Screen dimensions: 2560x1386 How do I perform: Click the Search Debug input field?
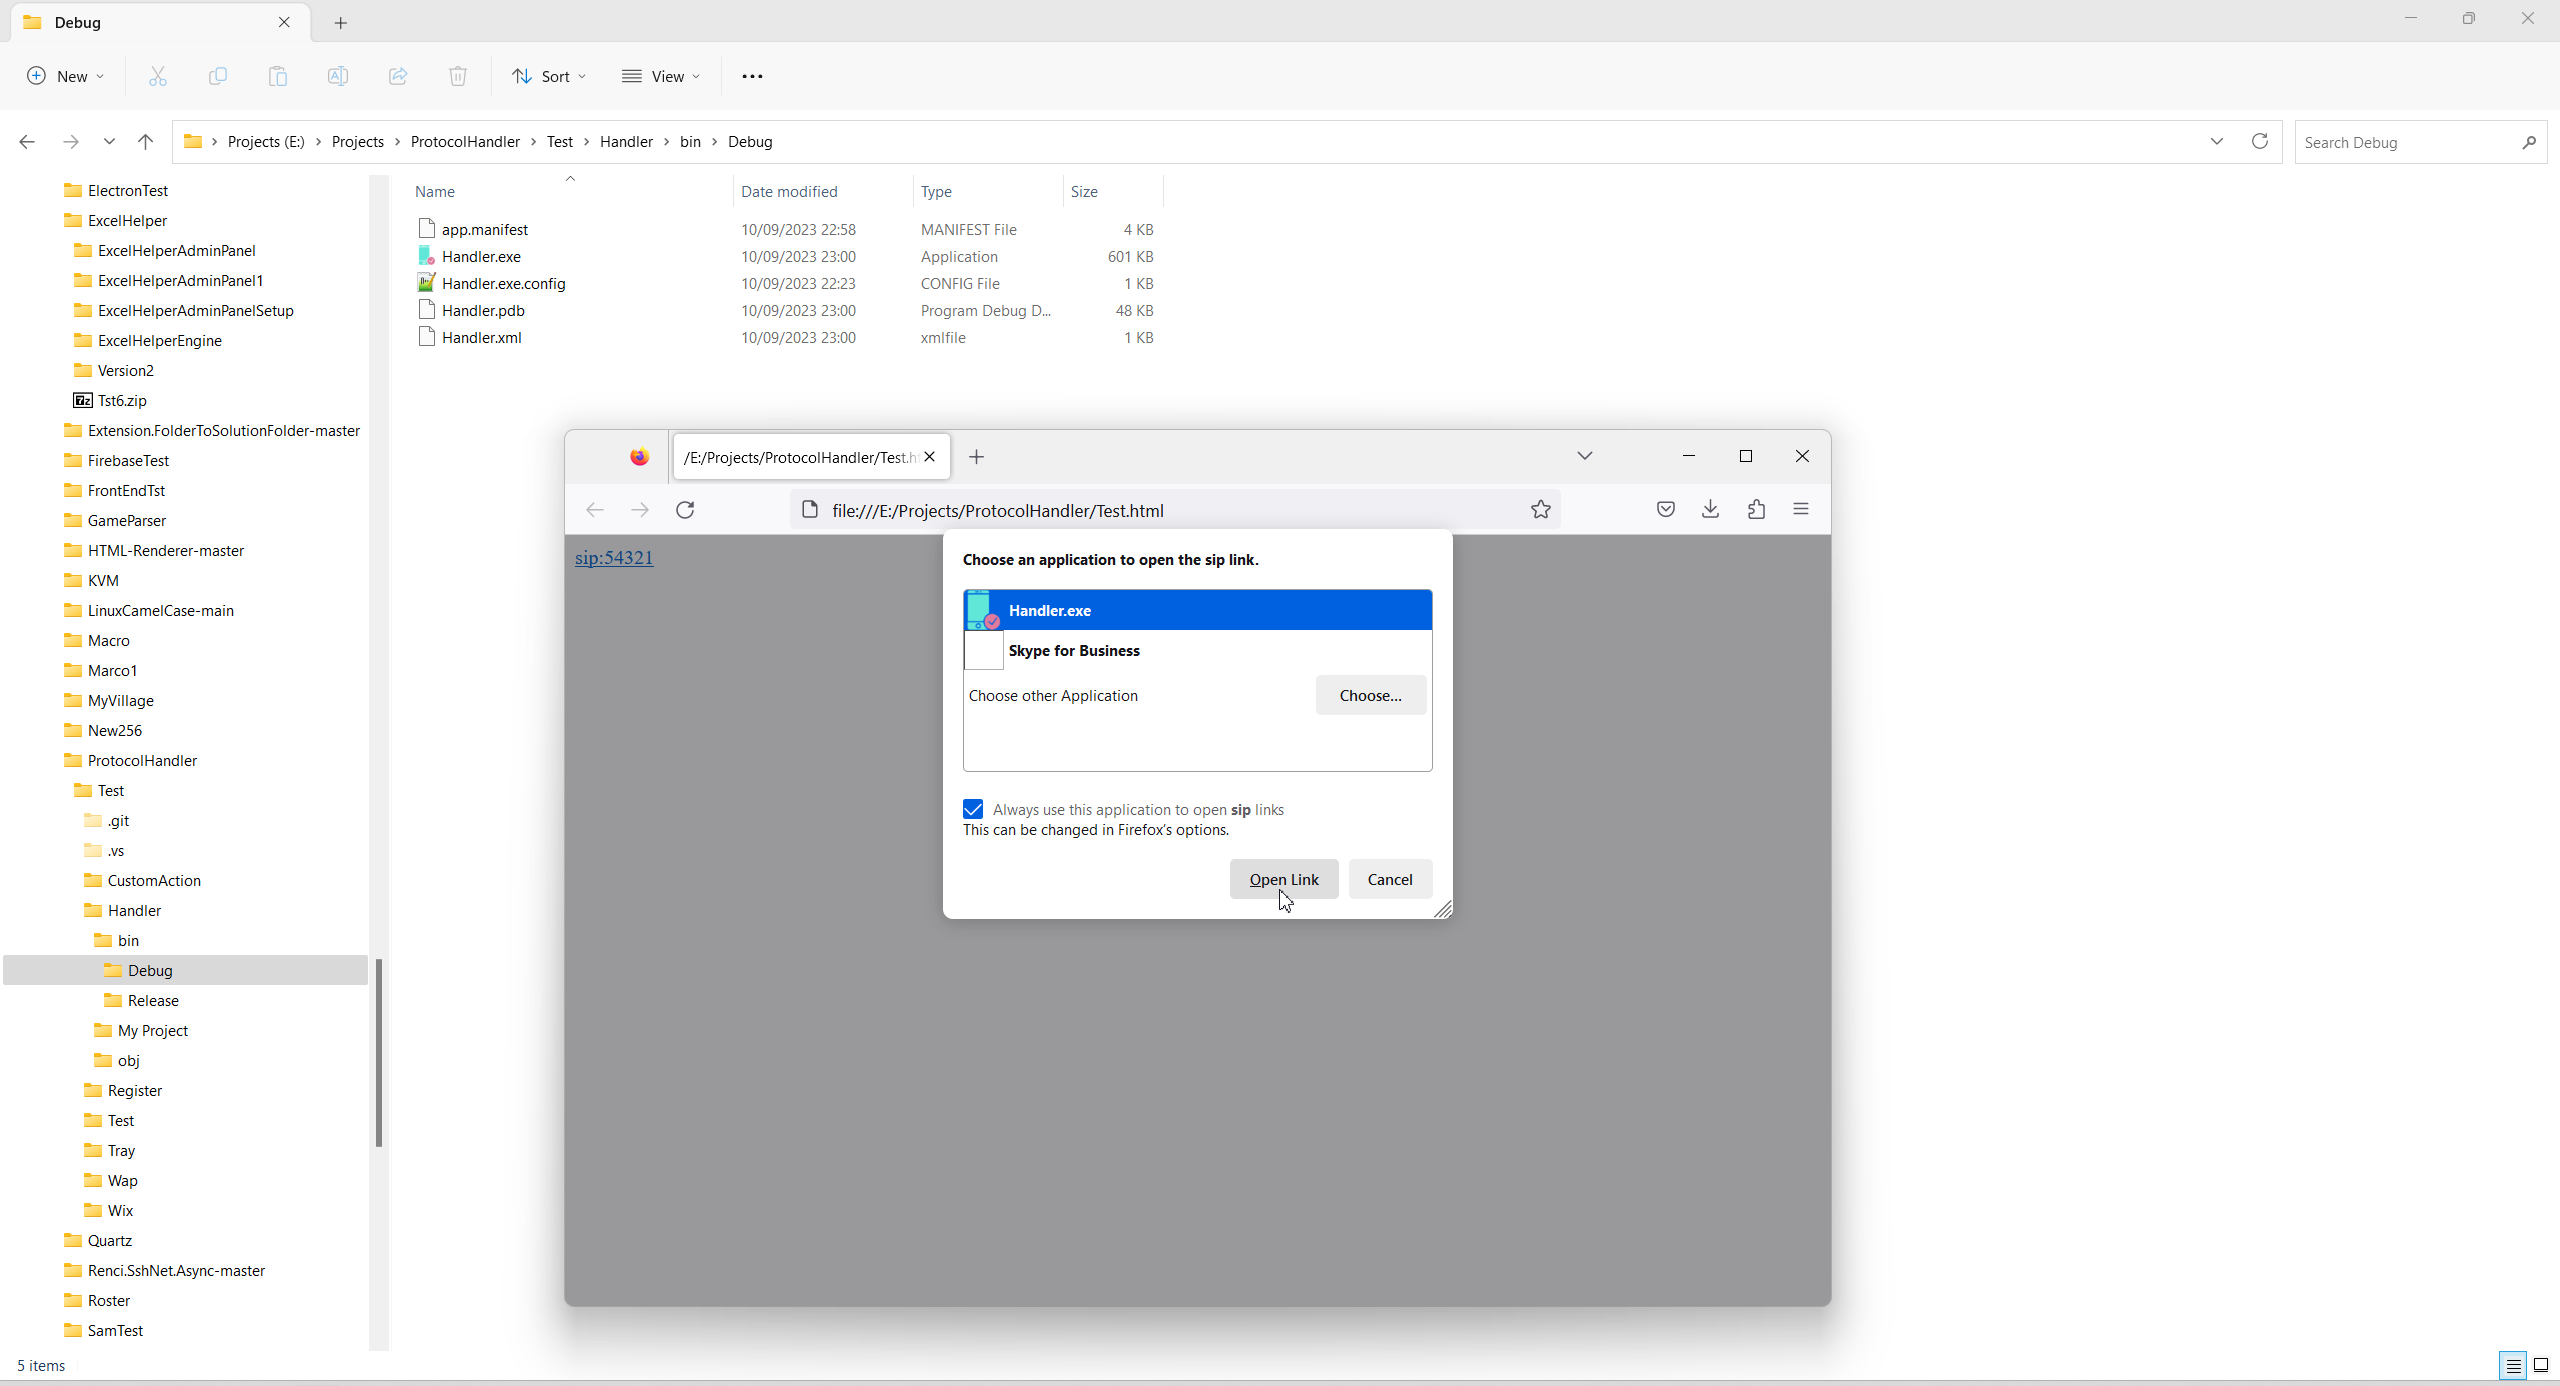[x=2408, y=142]
